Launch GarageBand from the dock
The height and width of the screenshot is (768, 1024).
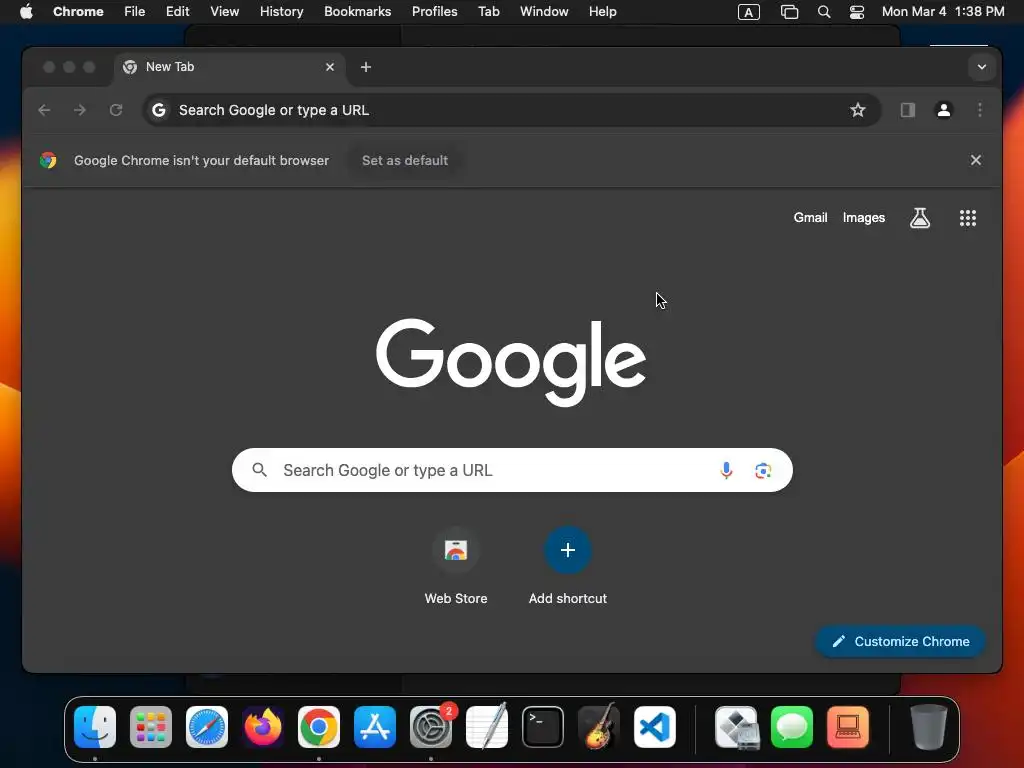(x=599, y=727)
